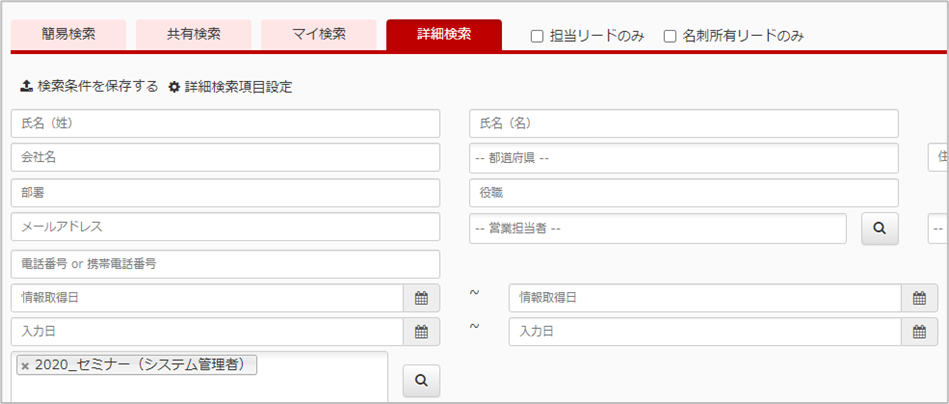Click the gear icon beside 詳細検索項目設定
949x404 pixels.
[x=174, y=87]
